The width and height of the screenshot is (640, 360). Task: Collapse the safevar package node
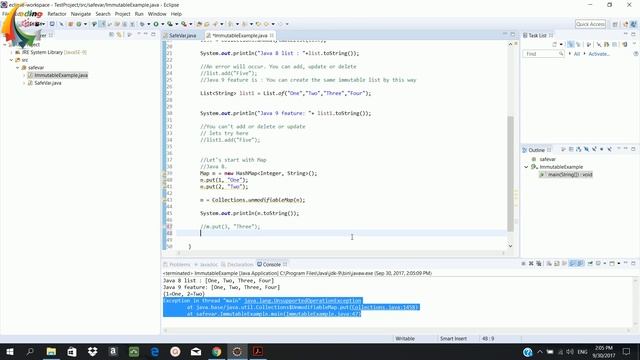pyautogui.click(x=18, y=68)
